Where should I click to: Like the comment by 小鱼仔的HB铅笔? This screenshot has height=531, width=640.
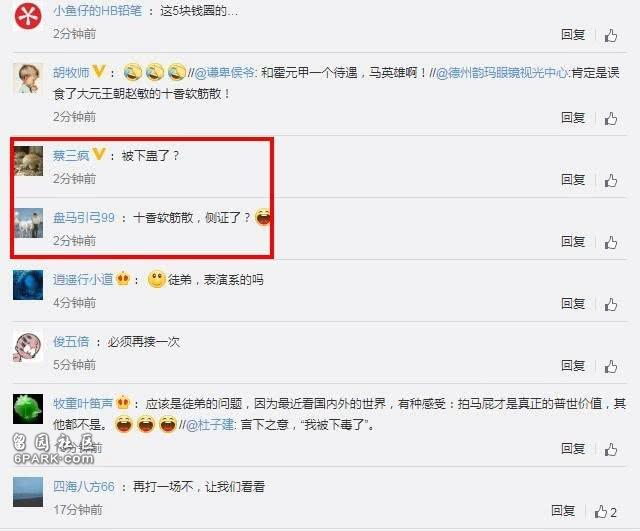pos(611,36)
